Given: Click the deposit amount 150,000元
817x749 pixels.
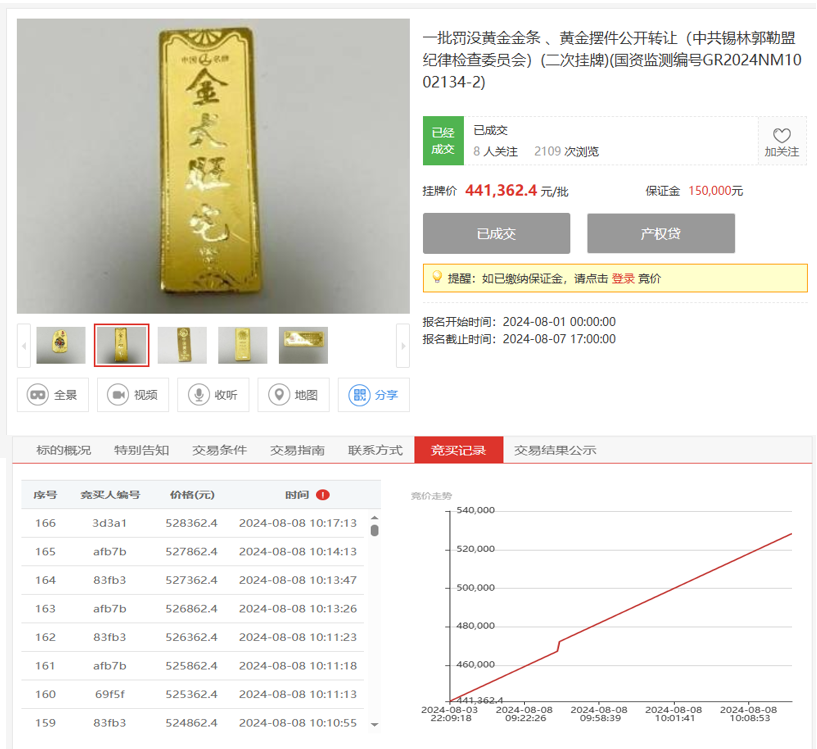Looking at the screenshot, I should [x=715, y=191].
